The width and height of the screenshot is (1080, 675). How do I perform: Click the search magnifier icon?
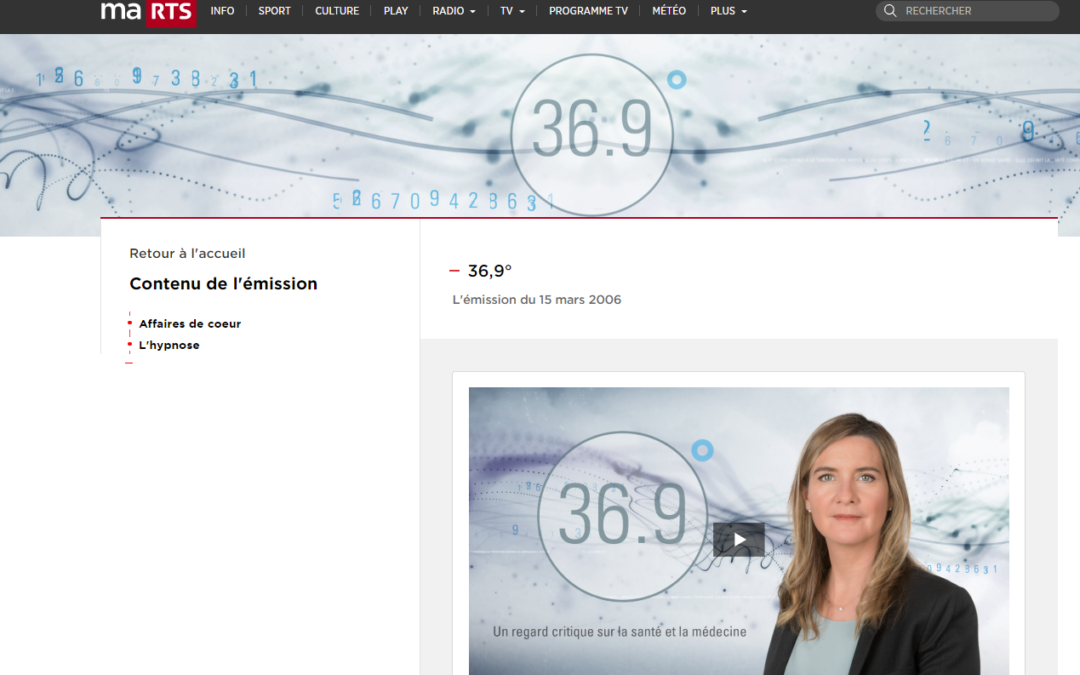pos(890,11)
